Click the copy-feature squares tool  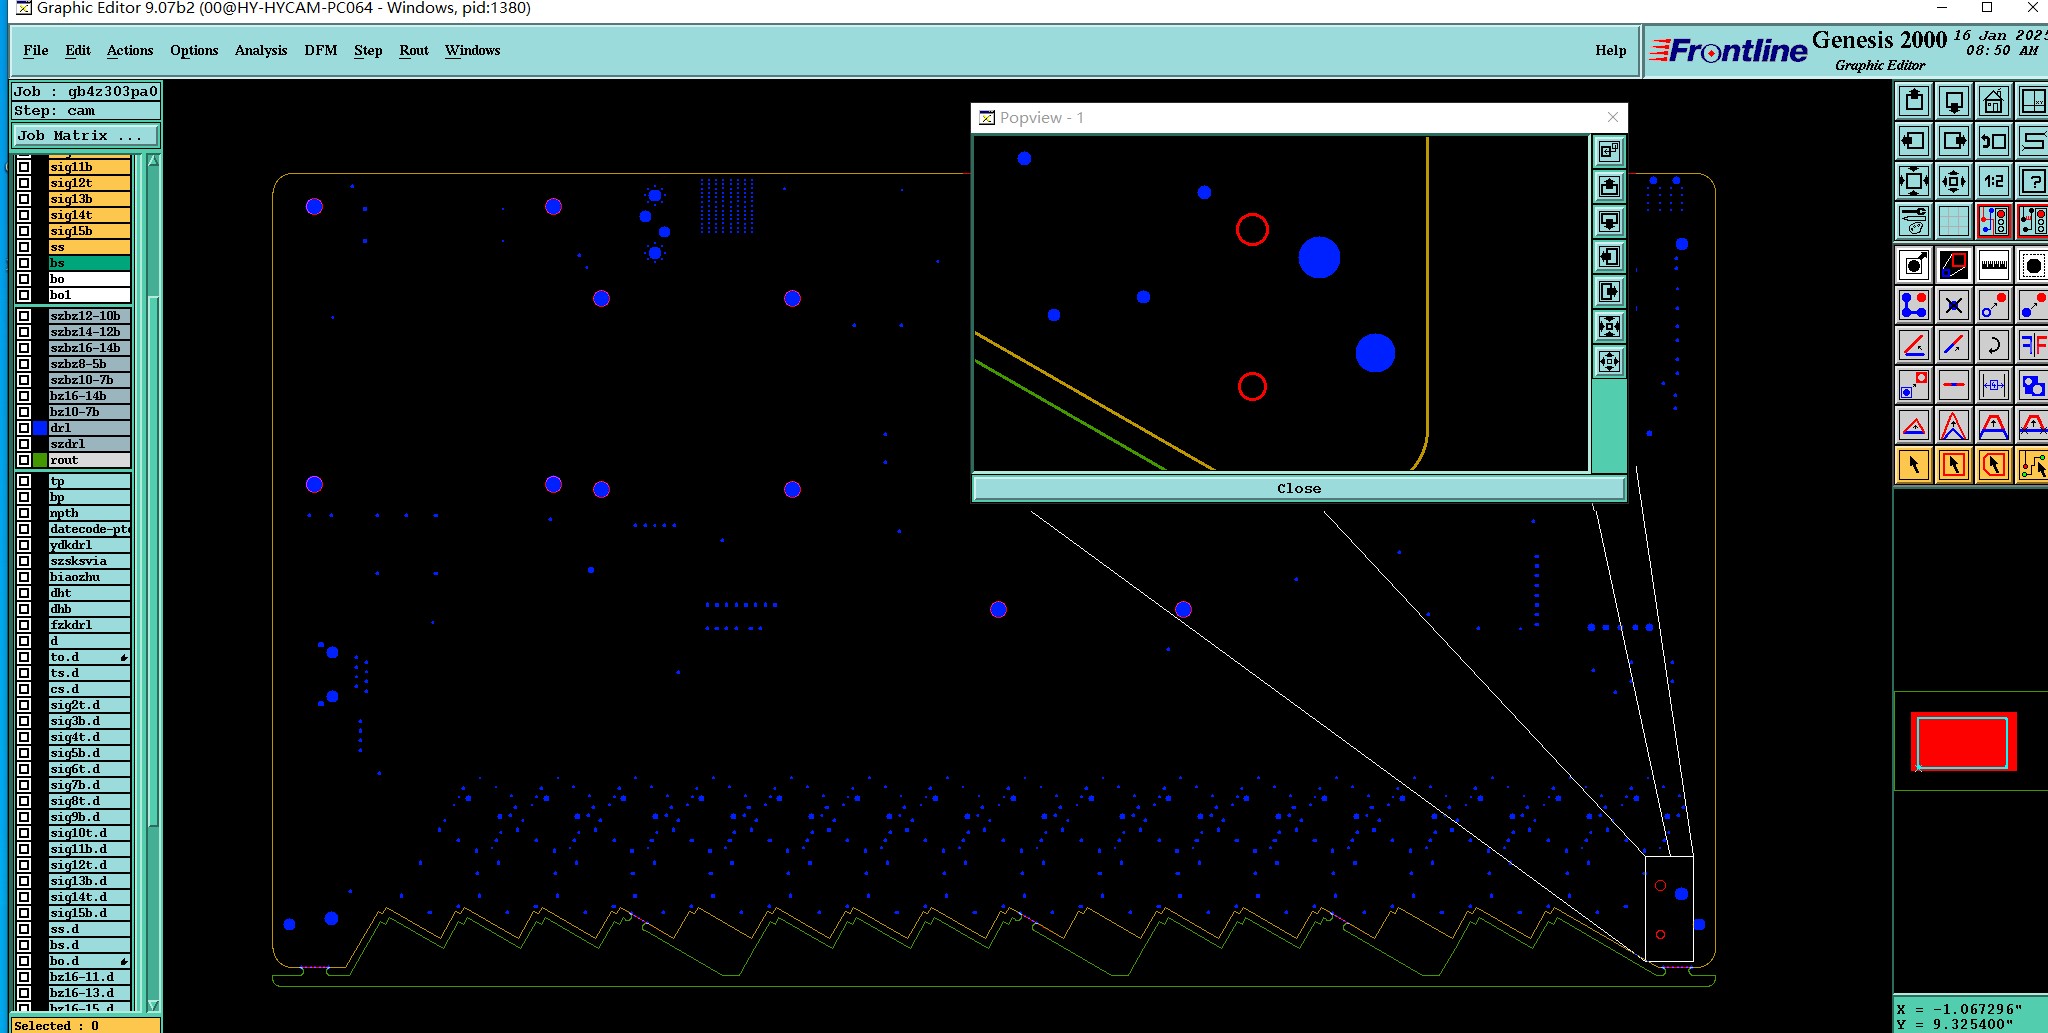coord(1913,385)
